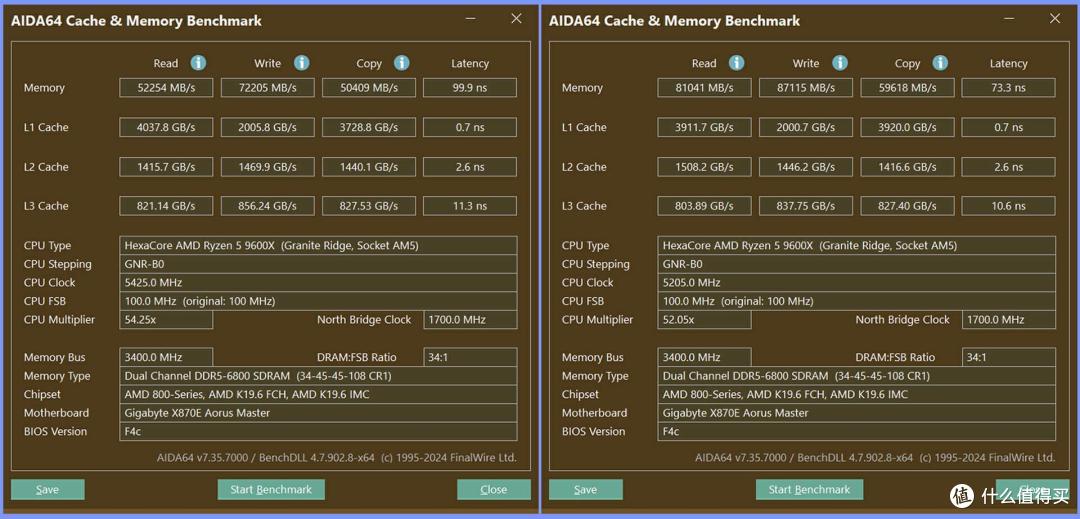Select memory latency 99.9 ns
Viewport: 1080px width, 519px height.
470,87
